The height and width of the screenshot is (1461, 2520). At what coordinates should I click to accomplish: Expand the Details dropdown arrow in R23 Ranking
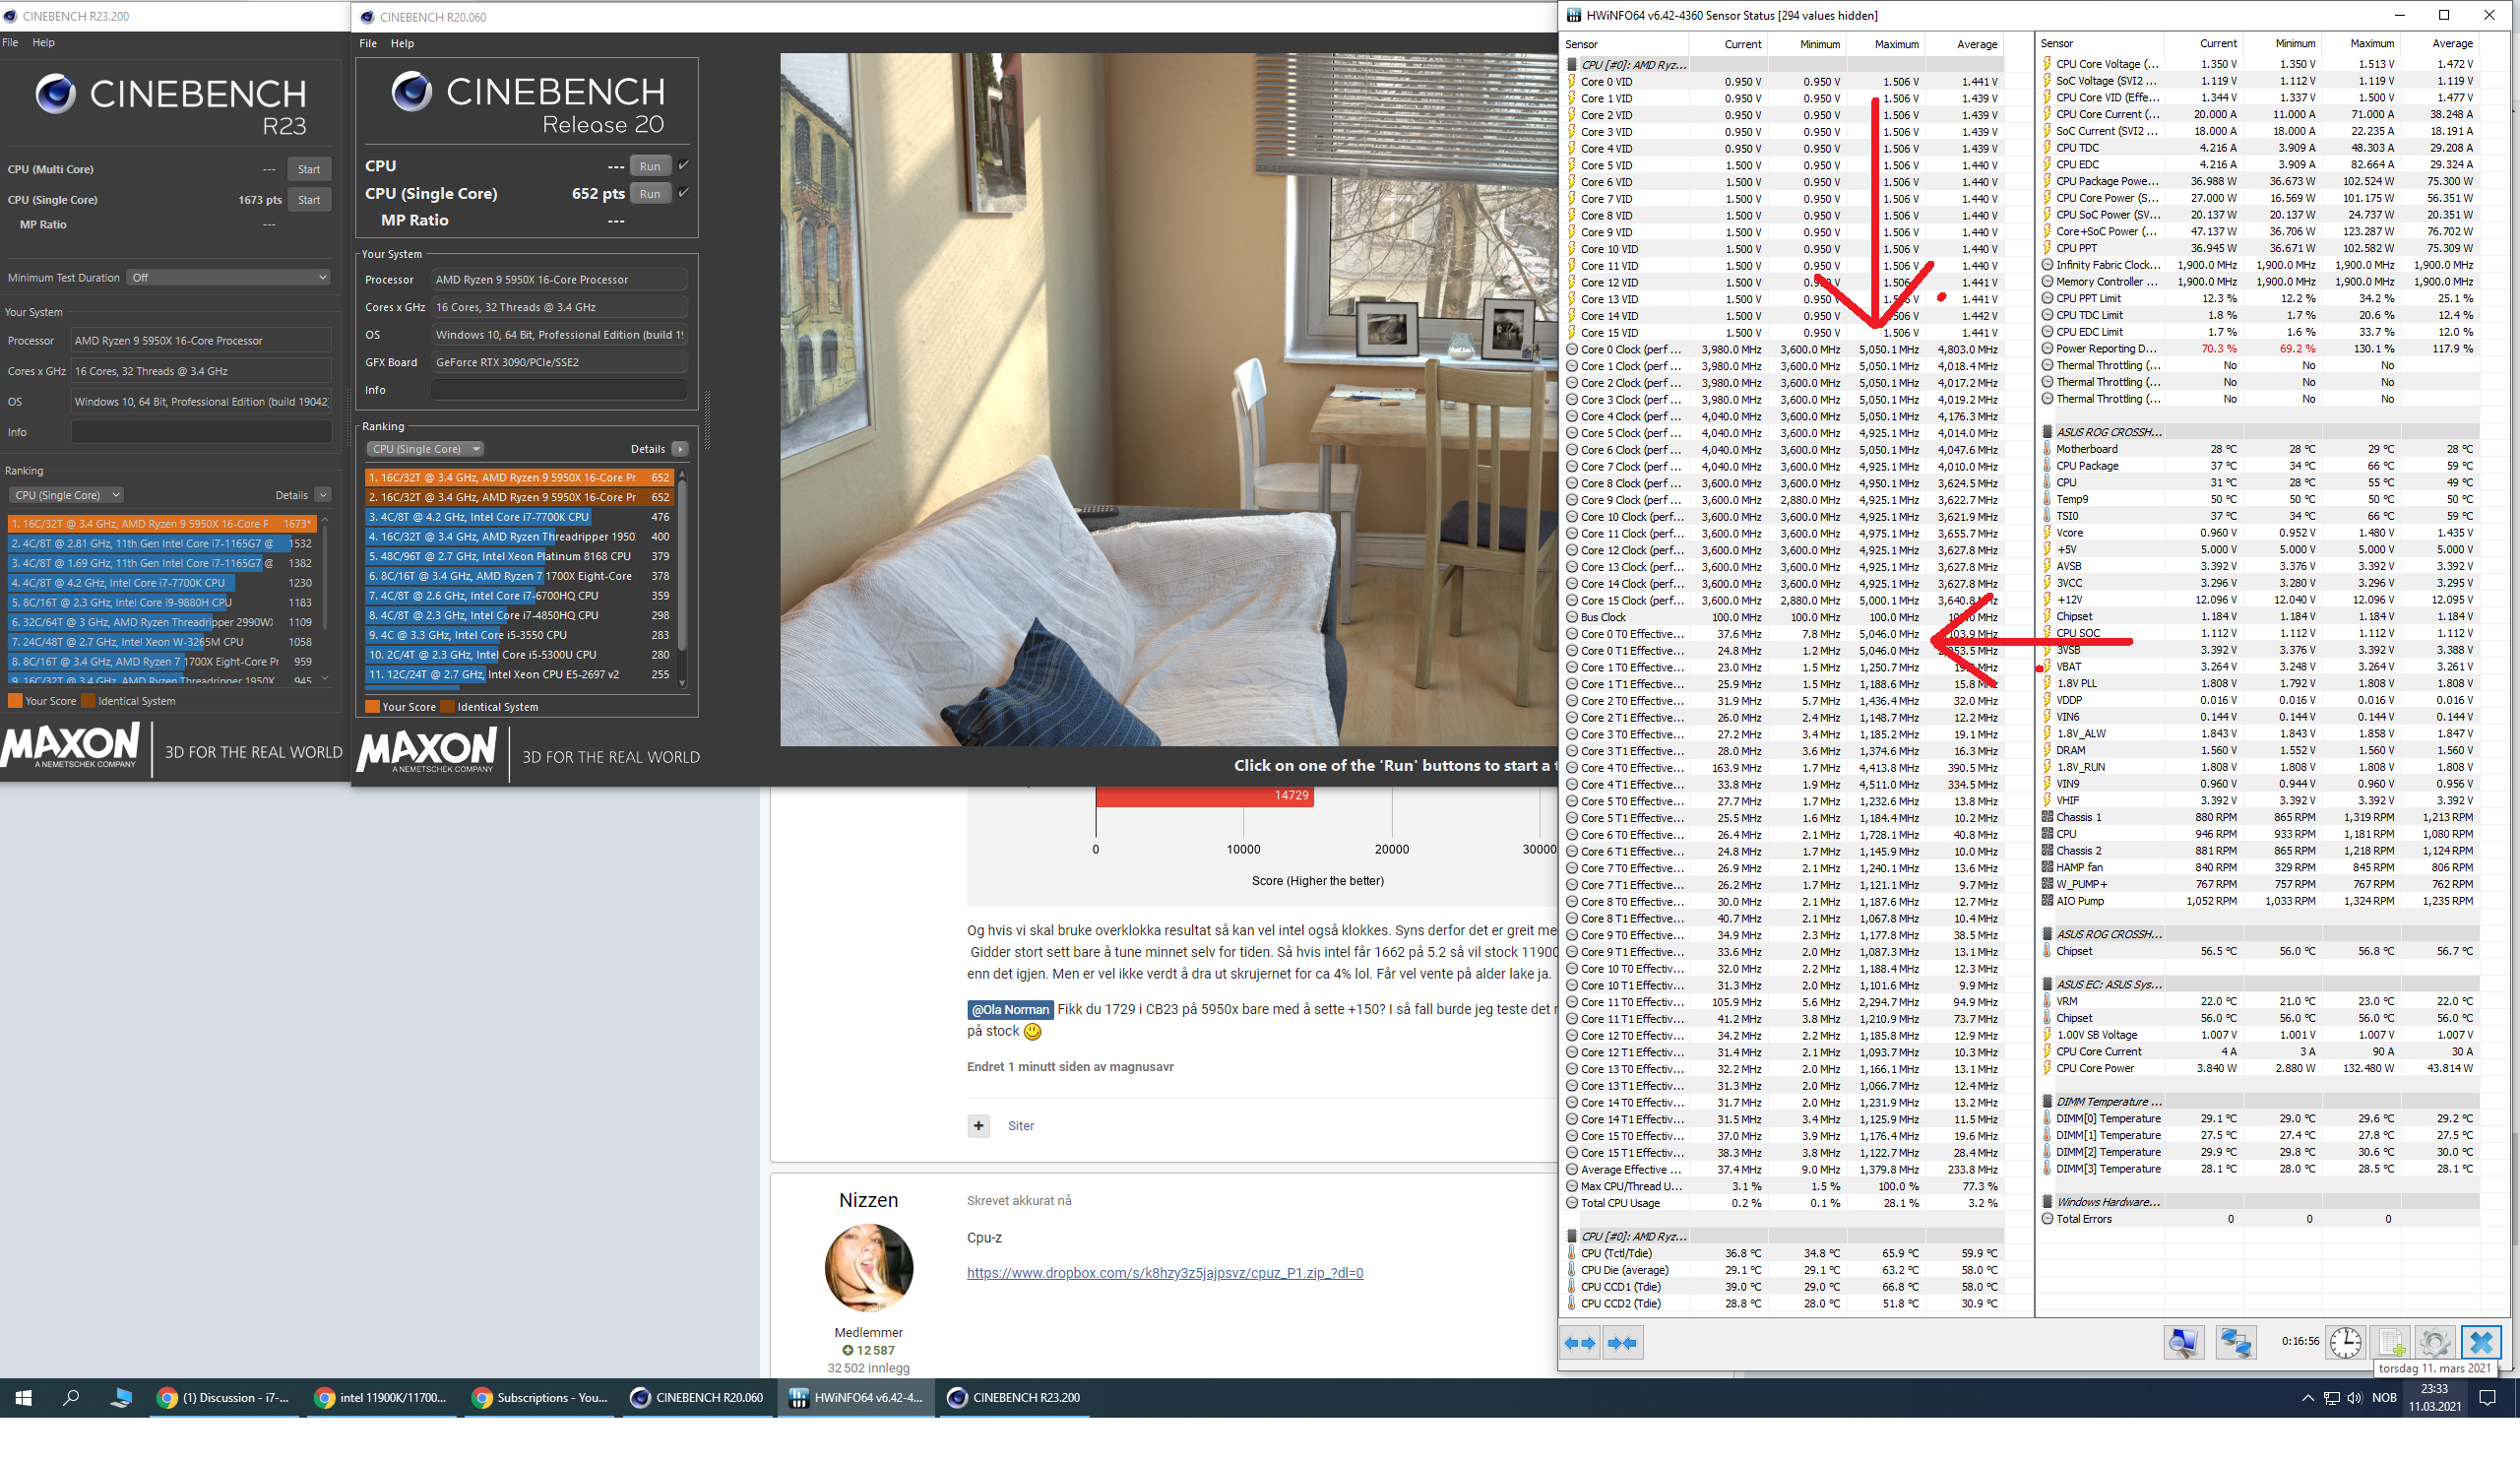(322, 495)
